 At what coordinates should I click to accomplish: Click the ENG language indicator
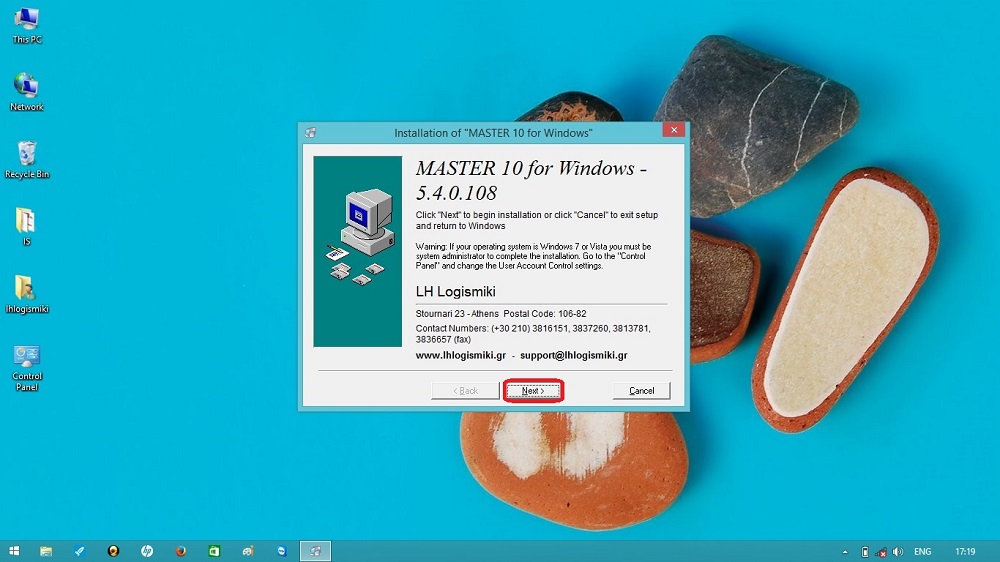pos(922,552)
